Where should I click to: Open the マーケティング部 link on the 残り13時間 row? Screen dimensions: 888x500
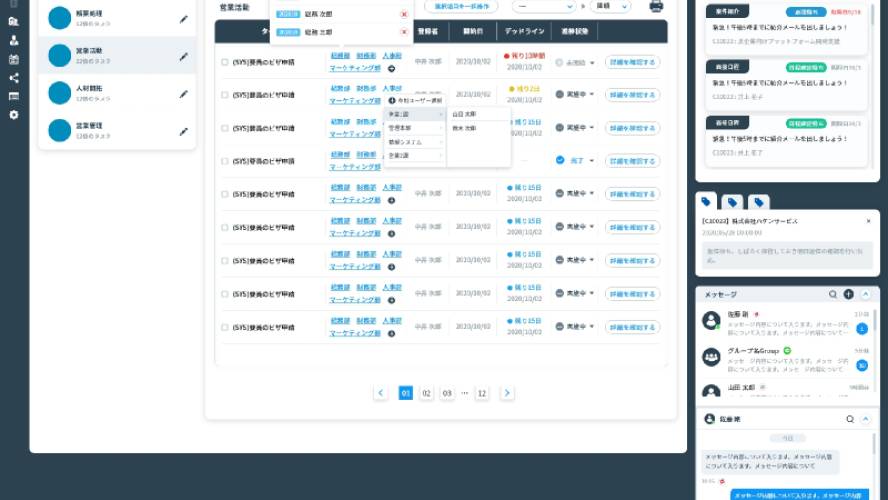tap(355, 68)
